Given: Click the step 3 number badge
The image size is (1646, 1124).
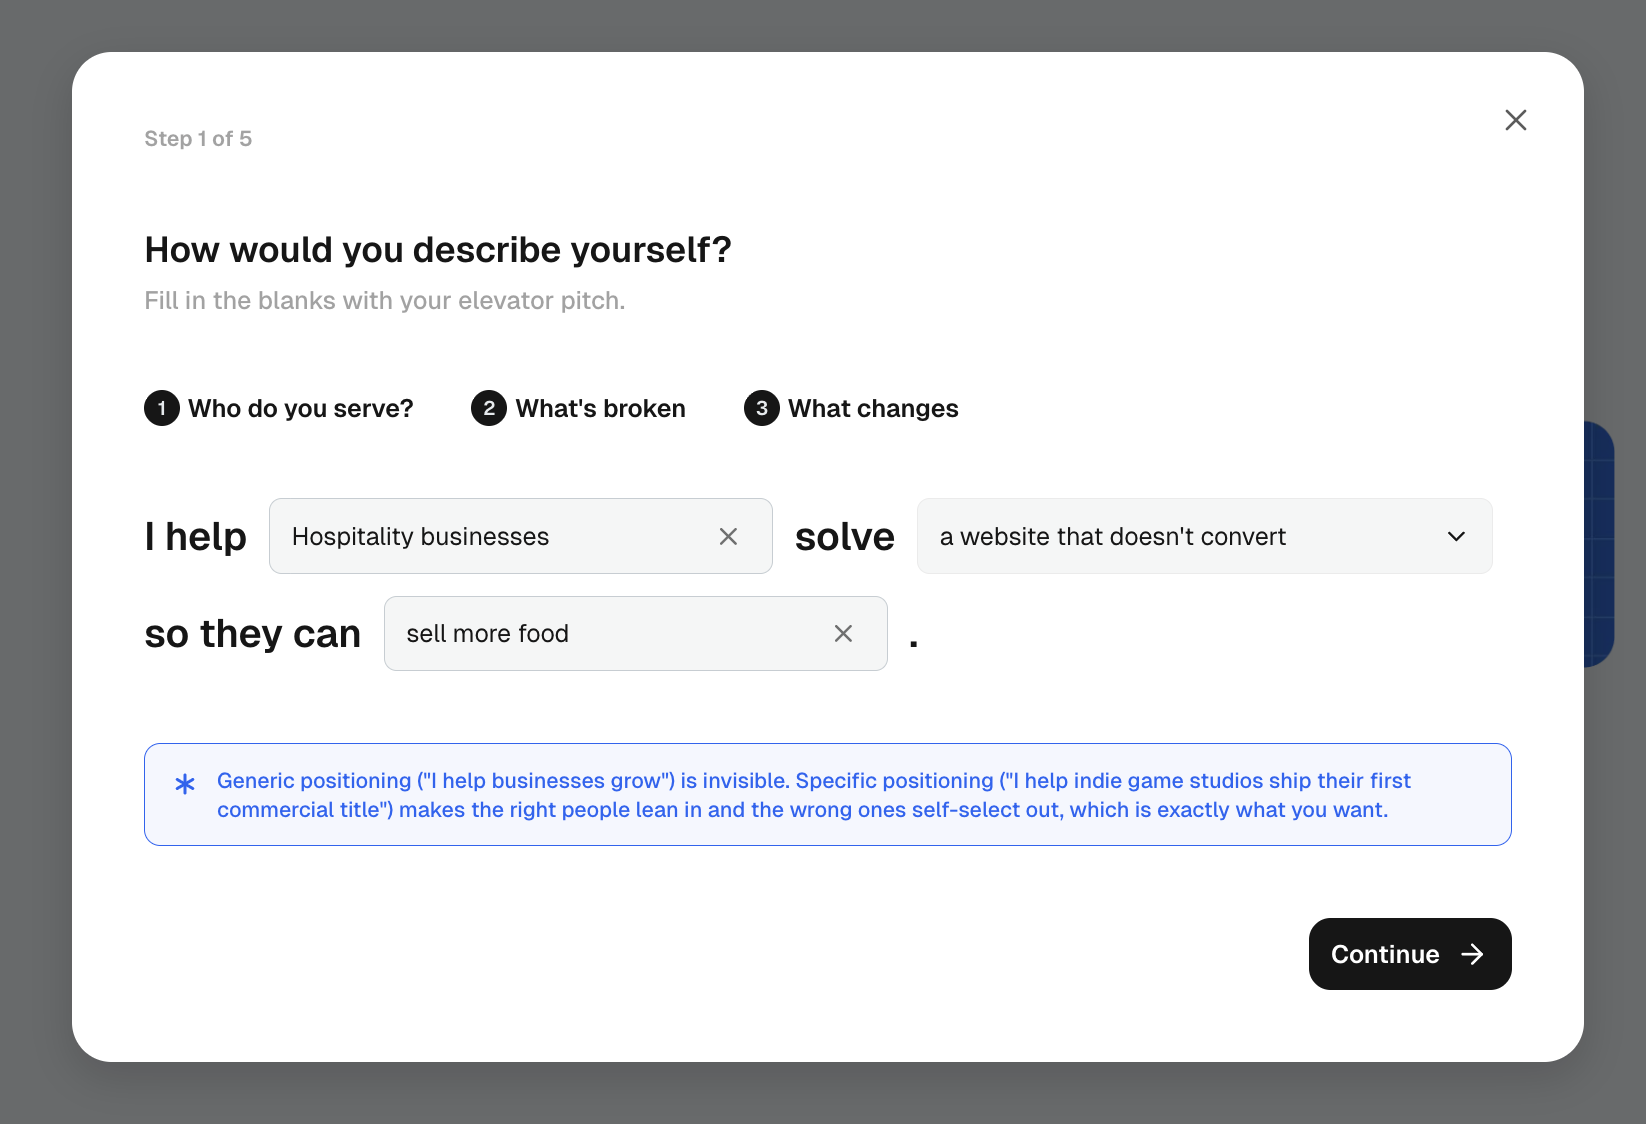Looking at the screenshot, I should click(x=762, y=408).
